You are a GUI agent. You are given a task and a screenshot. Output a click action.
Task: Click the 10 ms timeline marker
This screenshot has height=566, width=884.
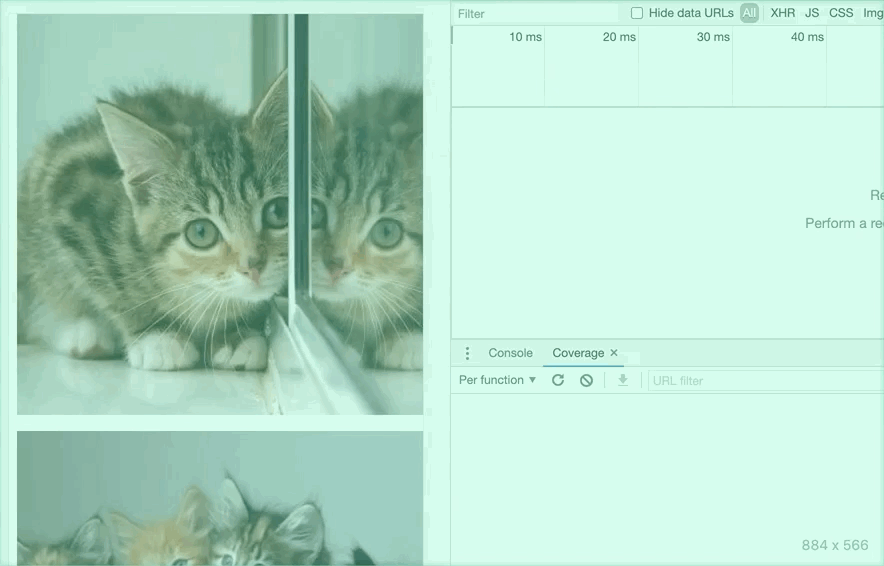tap(525, 37)
